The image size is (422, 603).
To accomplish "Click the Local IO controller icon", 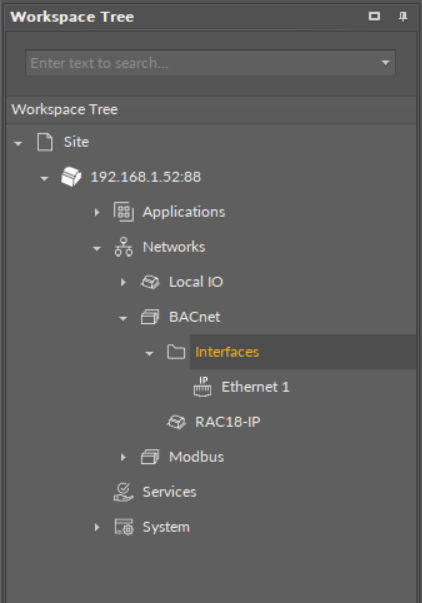I will 150,282.
